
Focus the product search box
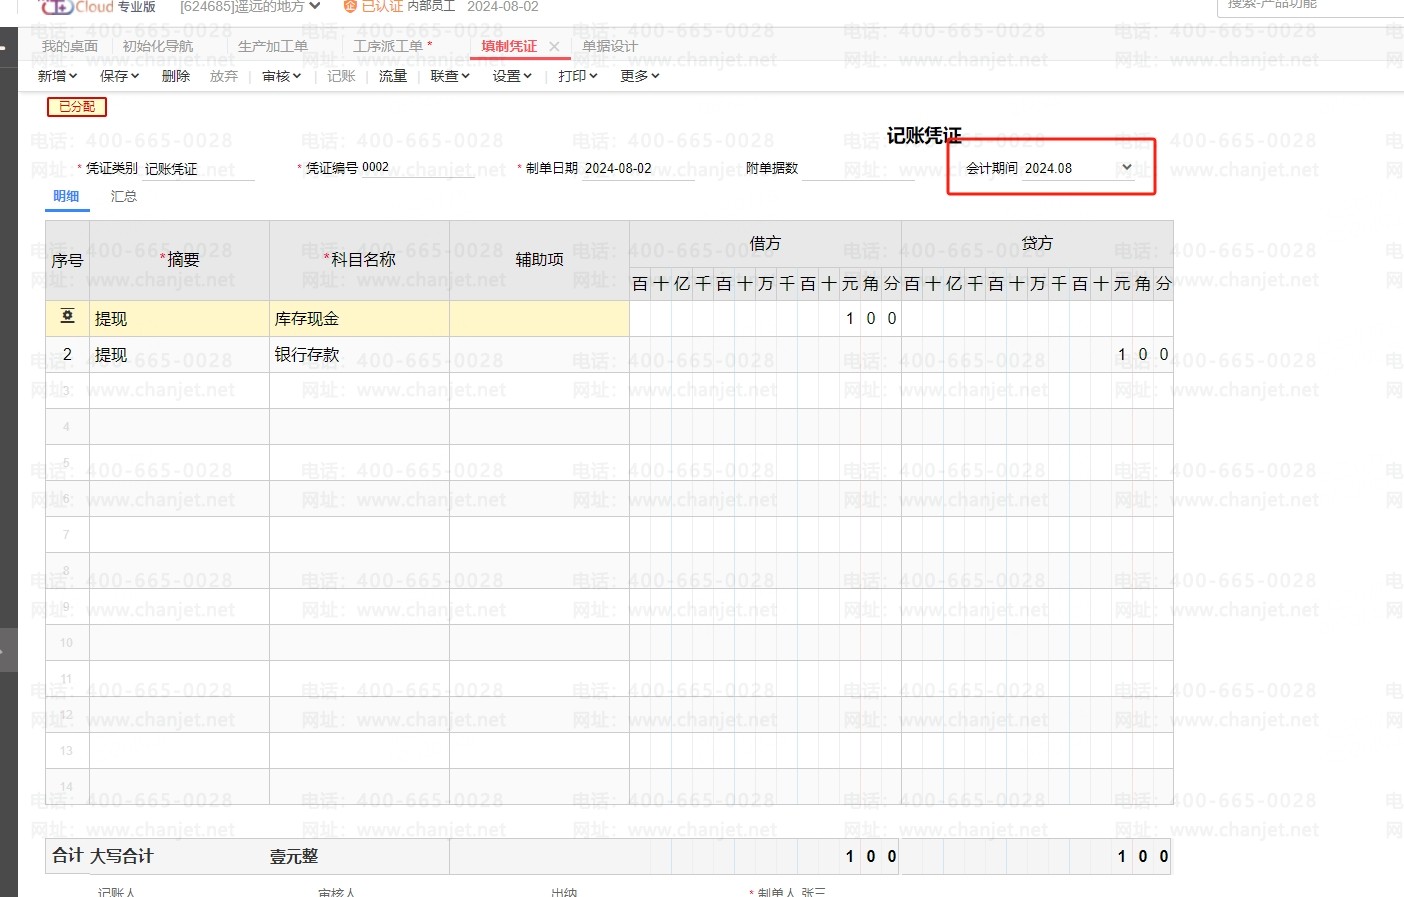[x=1310, y=6]
